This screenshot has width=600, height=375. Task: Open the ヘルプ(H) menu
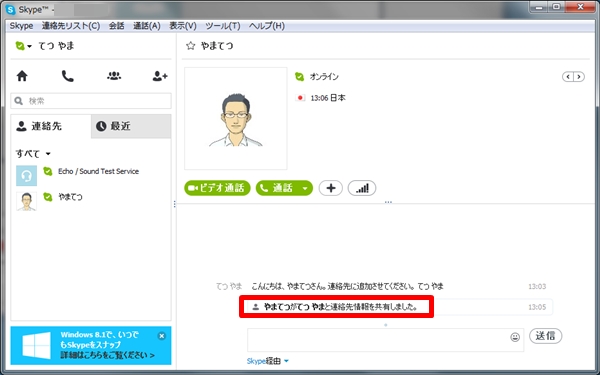(x=267, y=26)
